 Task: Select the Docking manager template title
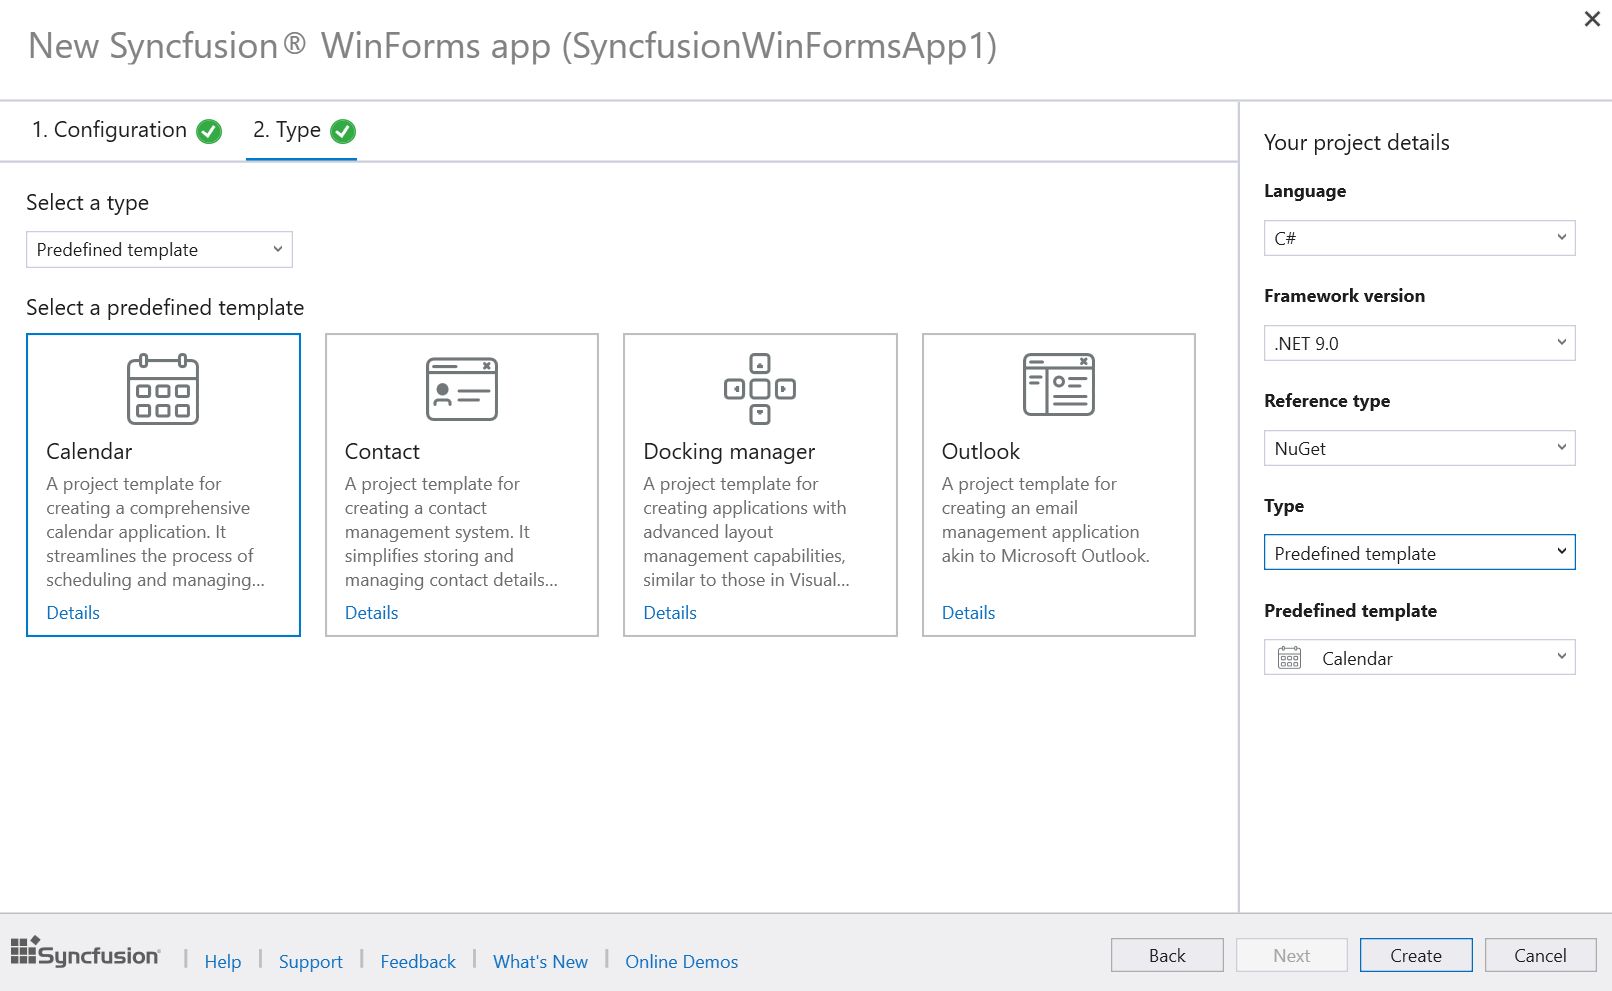tap(729, 452)
